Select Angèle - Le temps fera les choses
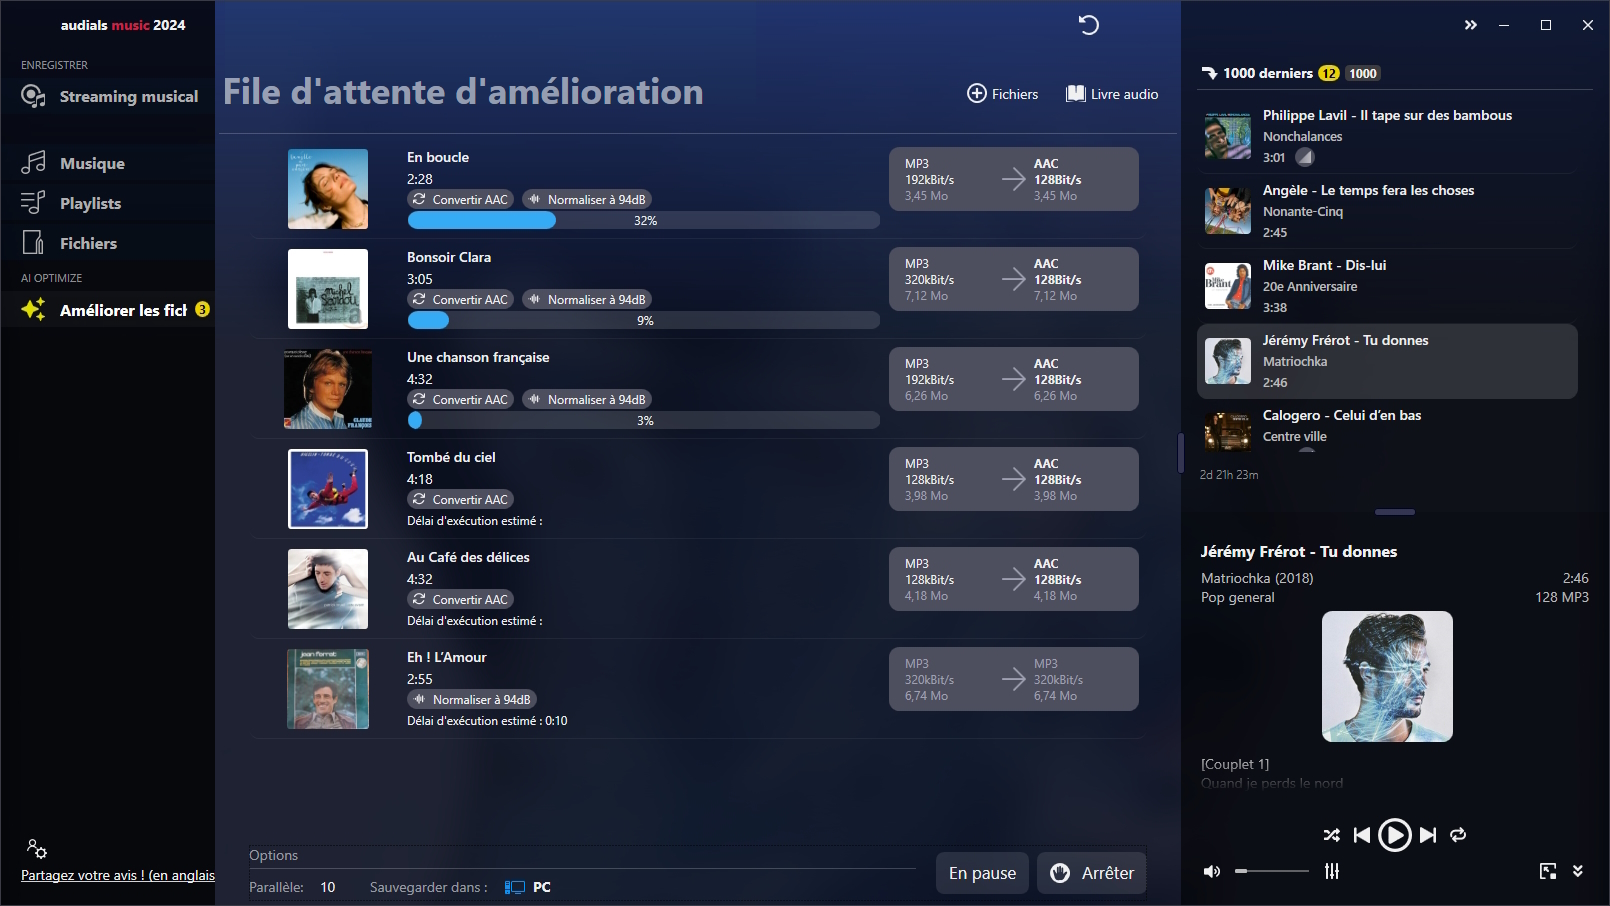The width and height of the screenshot is (1610, 906). click(x=1387, y=211)
